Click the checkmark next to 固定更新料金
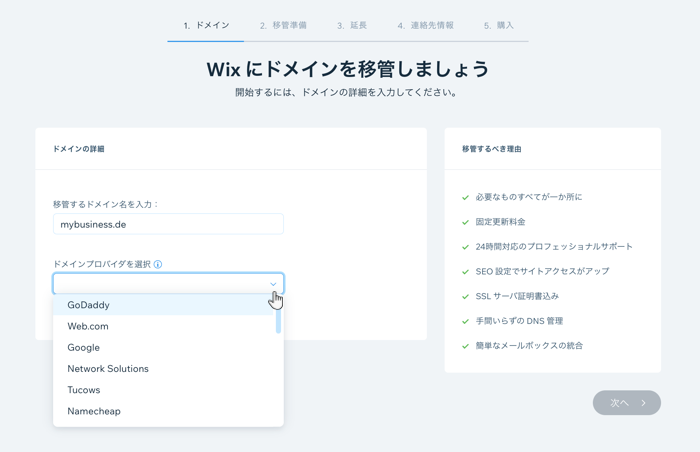 point(465,222)
